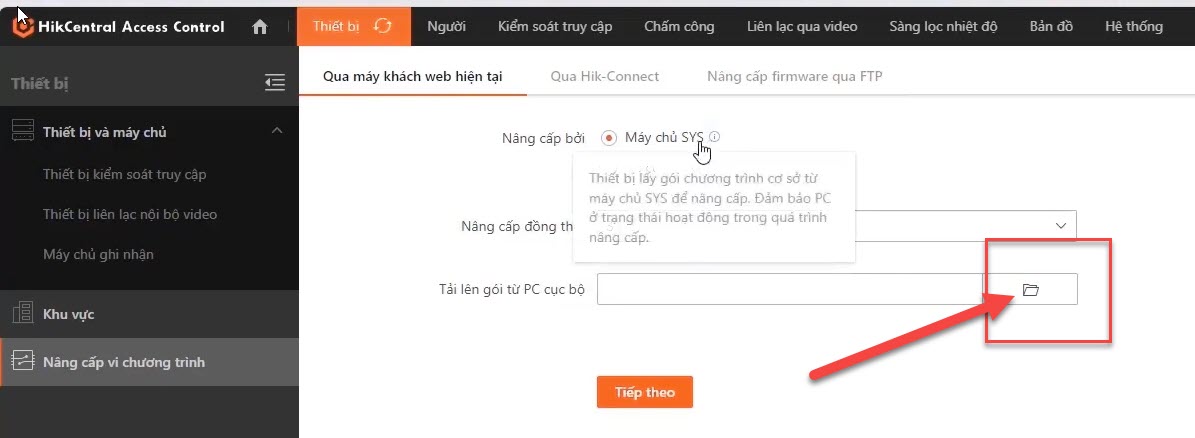The image size is (1195, 438).
Task: Select the Máy chủ SYS radio button
Action: [609, 138]
